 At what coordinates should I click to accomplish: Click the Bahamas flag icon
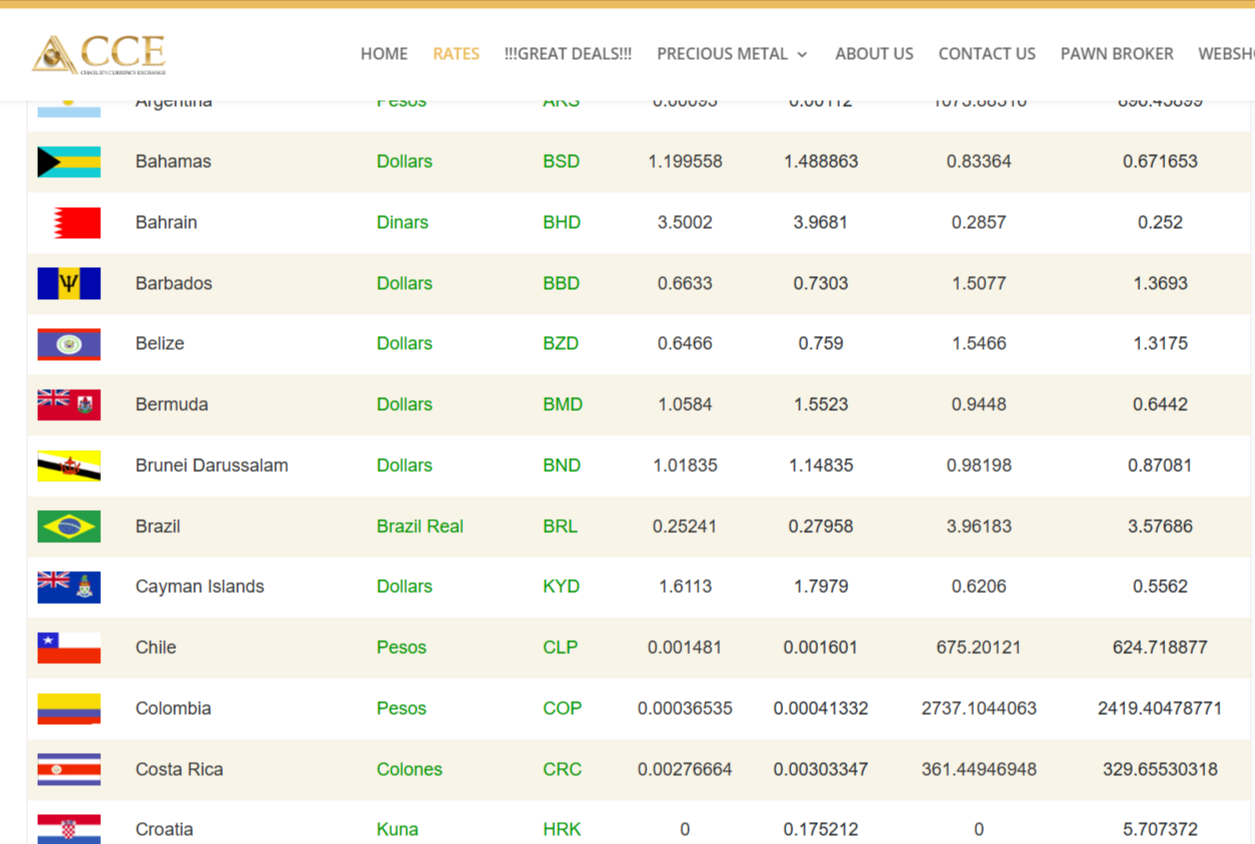click(69, 162)
